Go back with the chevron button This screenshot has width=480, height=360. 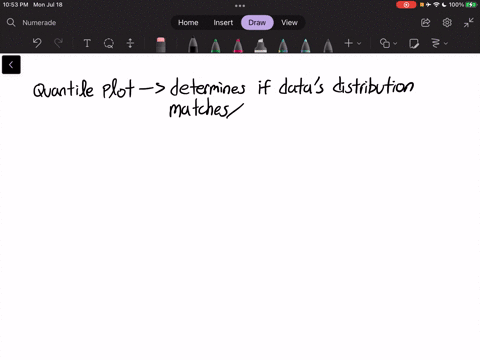(11, 65)
